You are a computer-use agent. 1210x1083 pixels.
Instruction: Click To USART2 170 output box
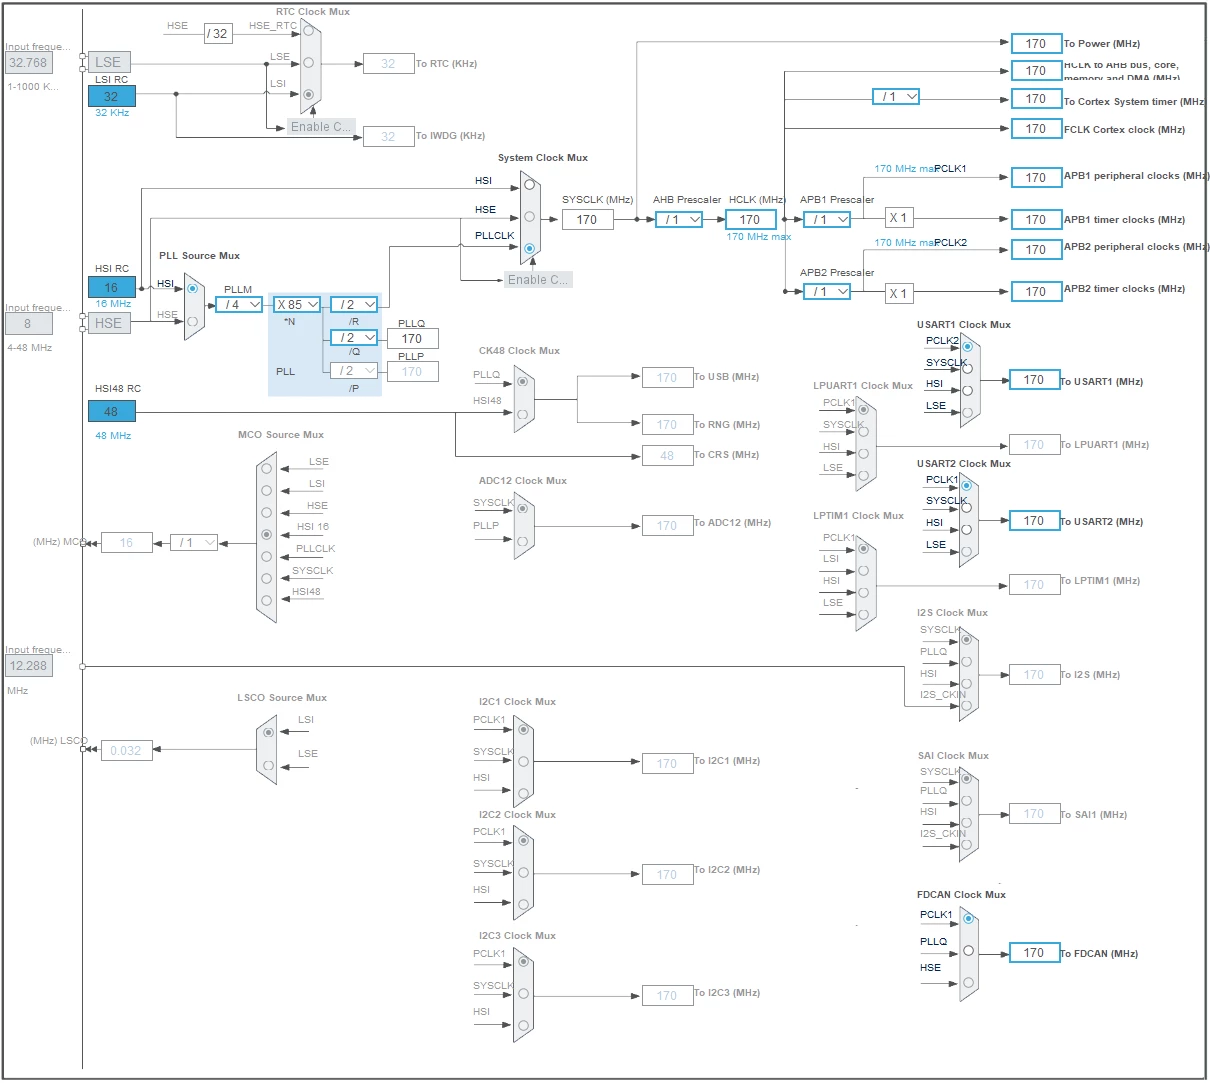point(1034,520)
